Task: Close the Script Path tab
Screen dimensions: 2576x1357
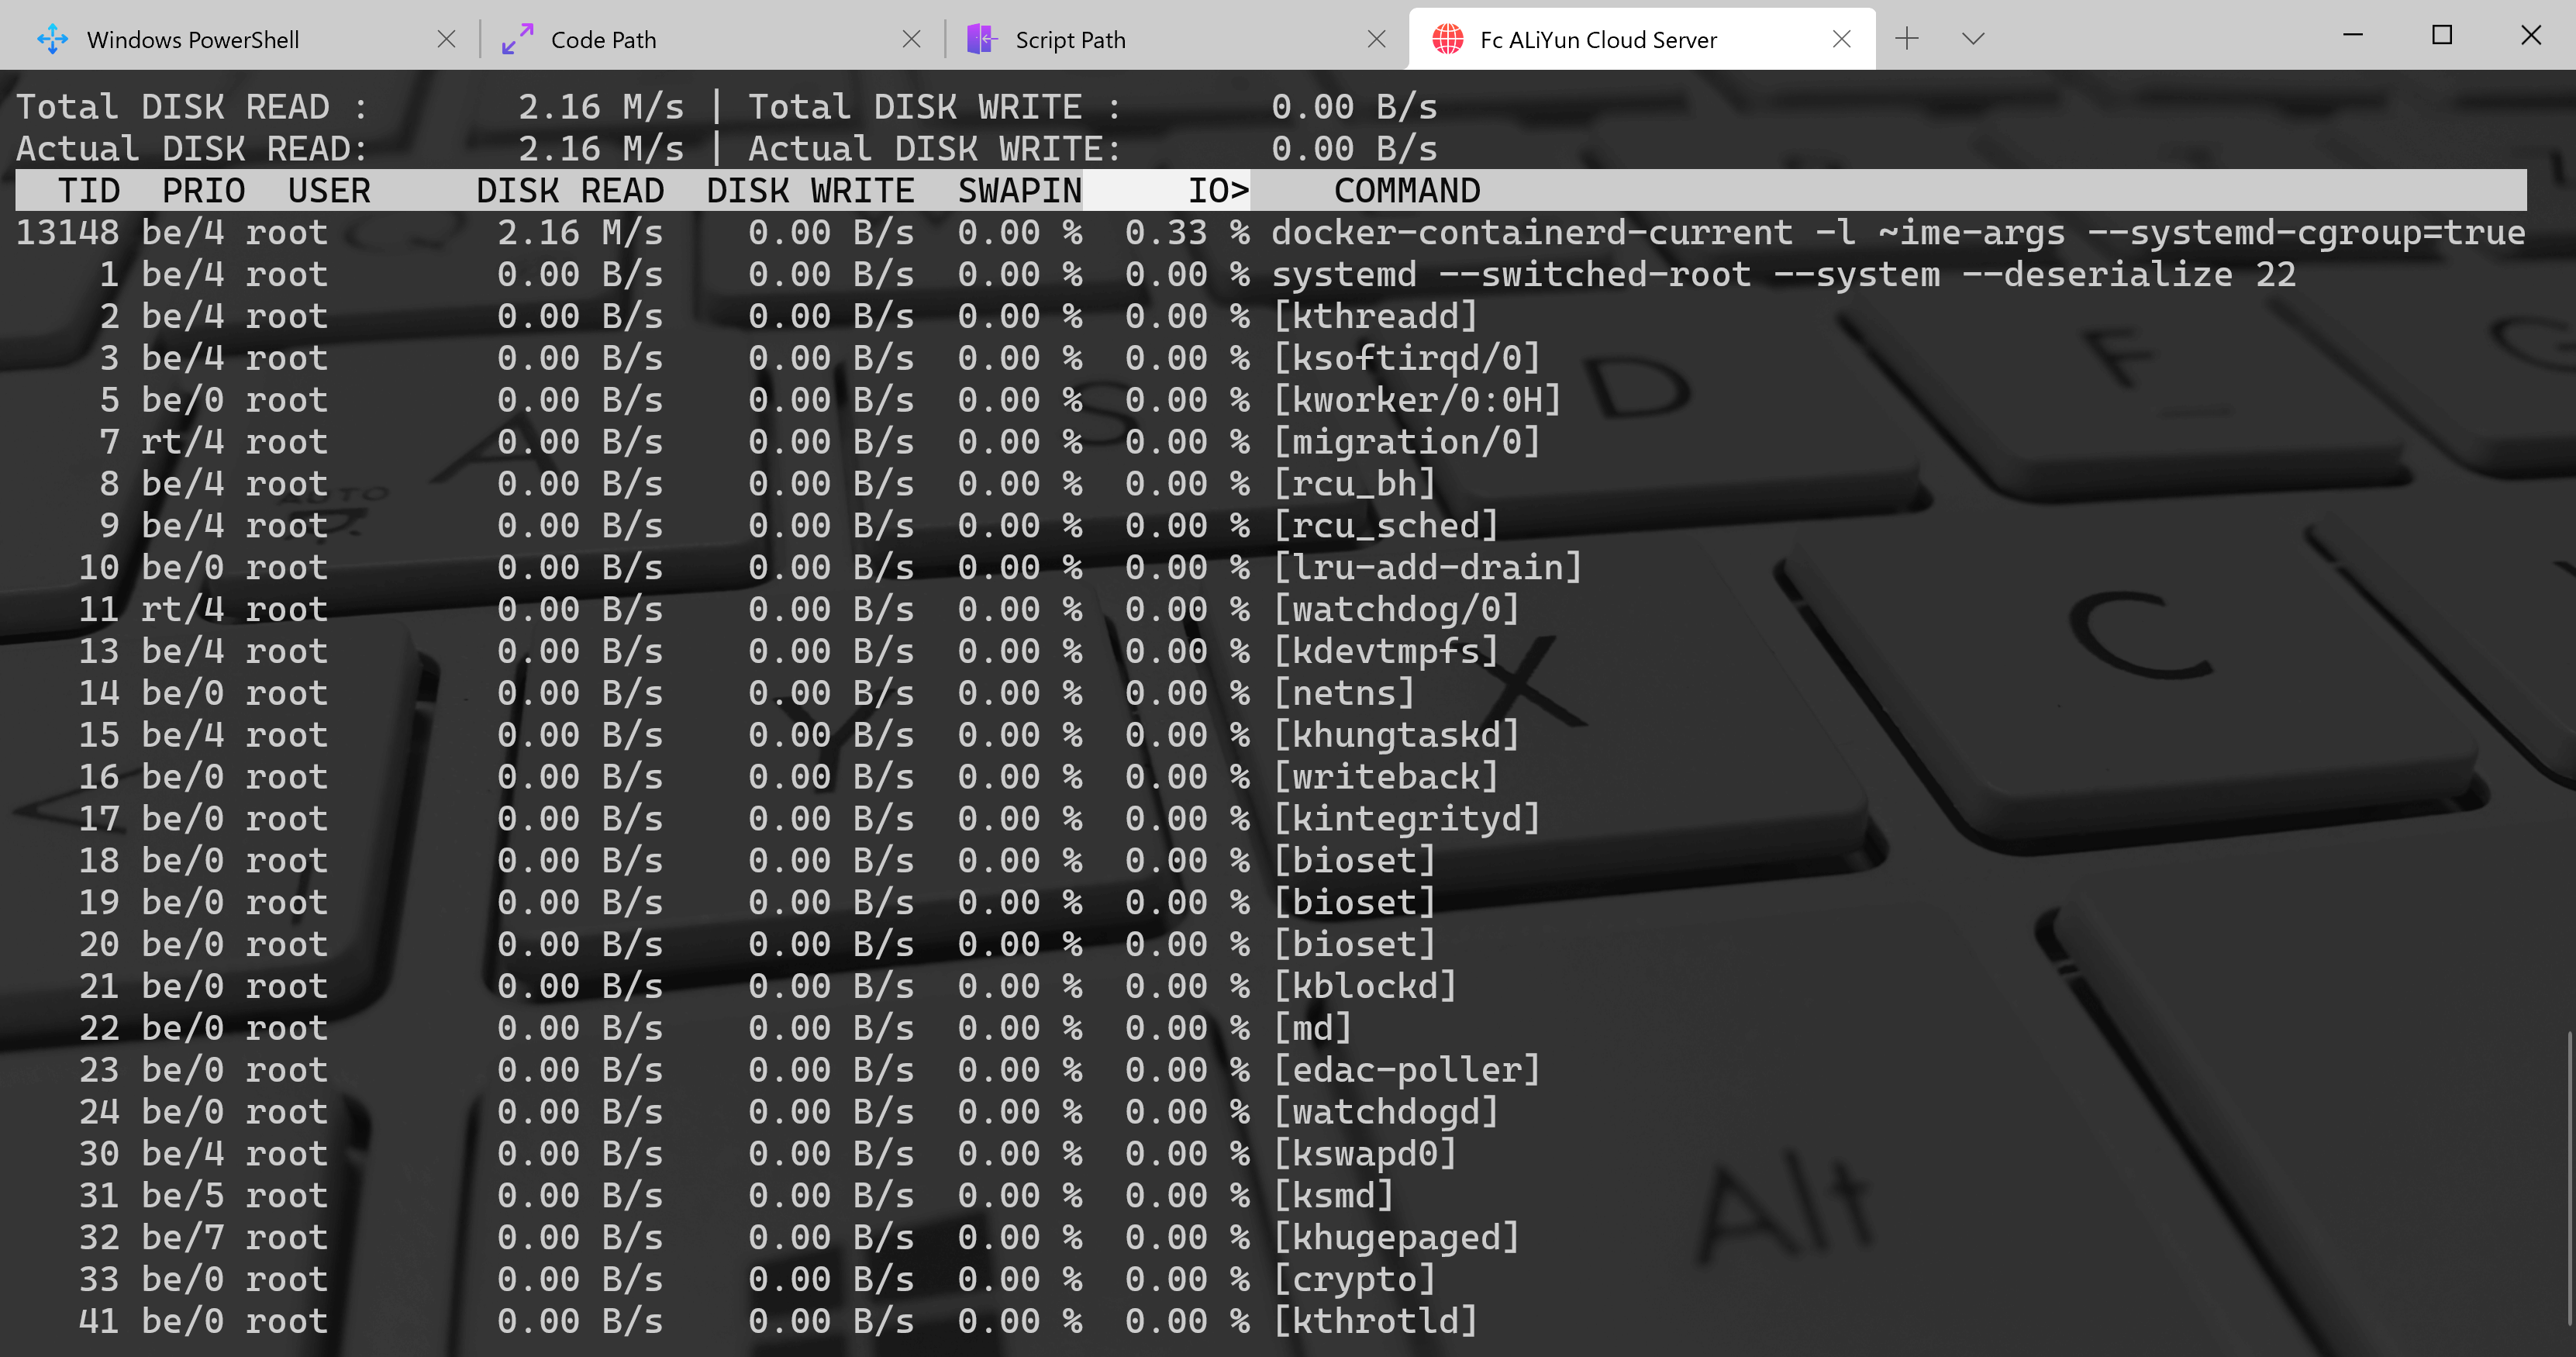Action: [x=1376, y=39]
